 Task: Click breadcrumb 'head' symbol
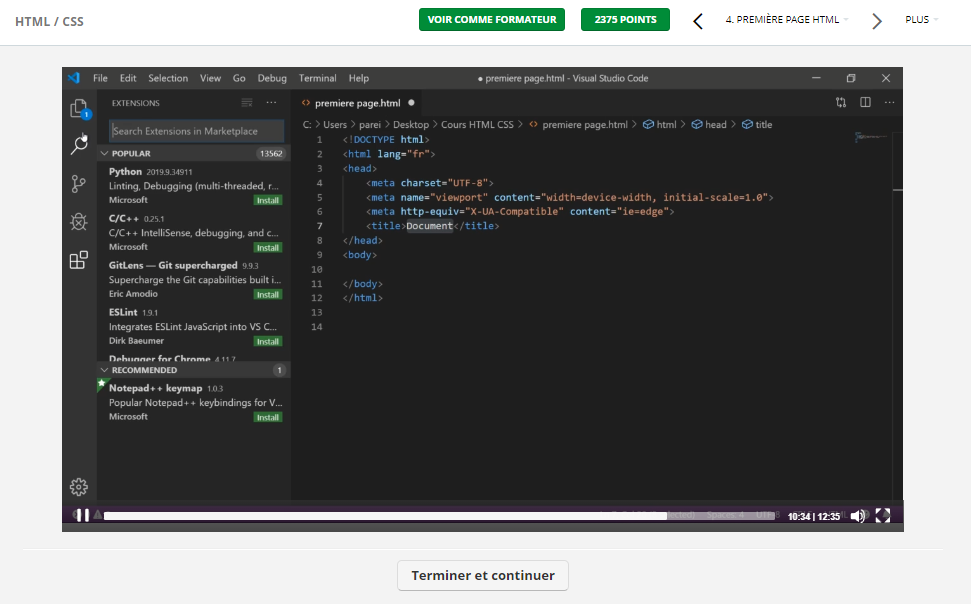(x=710, y=125)
